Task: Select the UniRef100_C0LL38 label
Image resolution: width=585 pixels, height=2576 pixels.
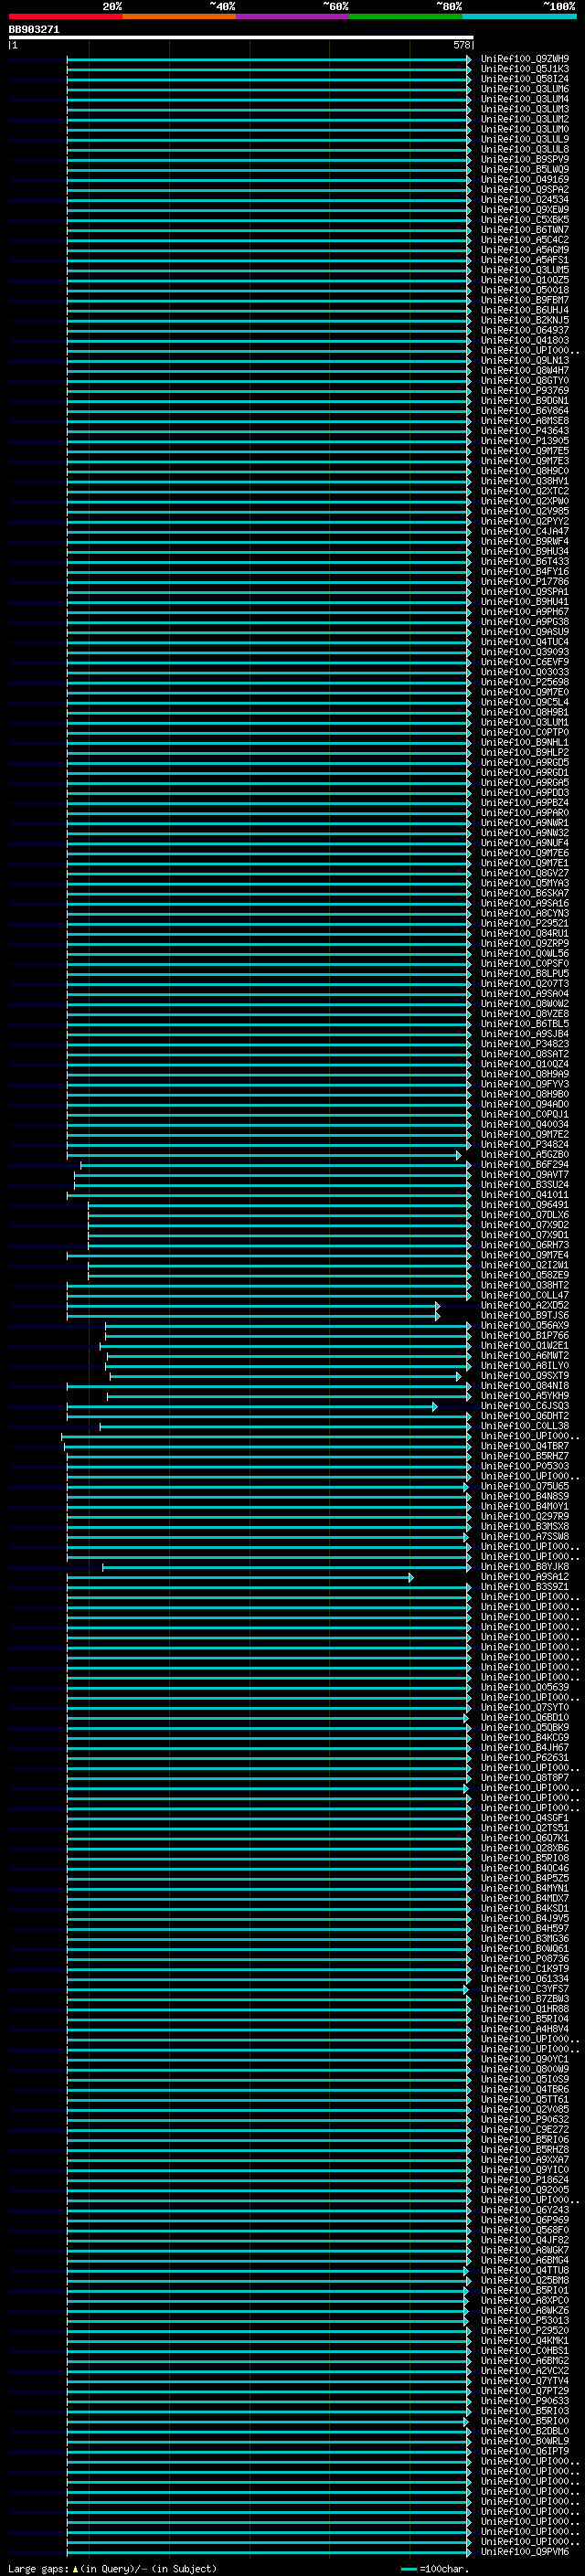Action: pyautogui.click(x=525, y=1426)
